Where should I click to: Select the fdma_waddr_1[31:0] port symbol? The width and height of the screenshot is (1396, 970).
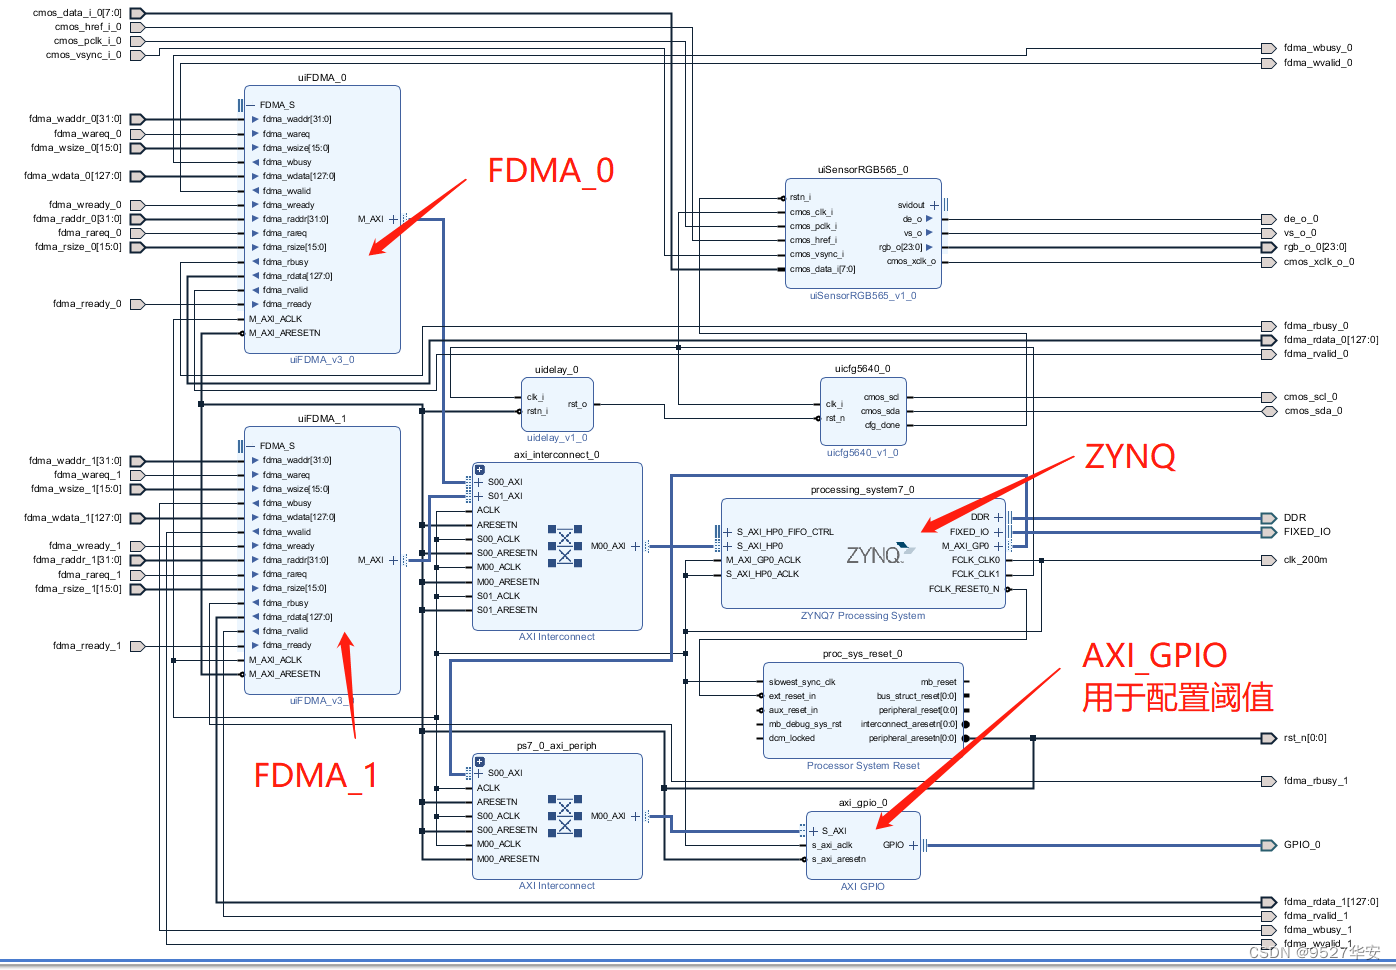(x=138, y=461)
